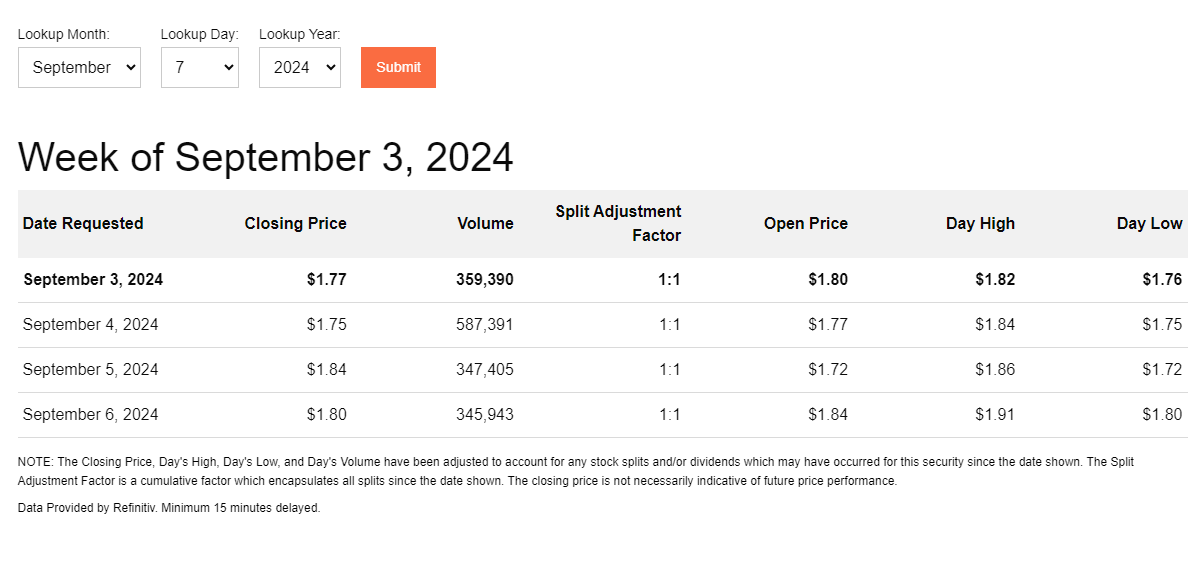This screenshot has width=1200, height=561.
Task: Open the Lookup Month dropdown
Action: (x=79, y=67)
